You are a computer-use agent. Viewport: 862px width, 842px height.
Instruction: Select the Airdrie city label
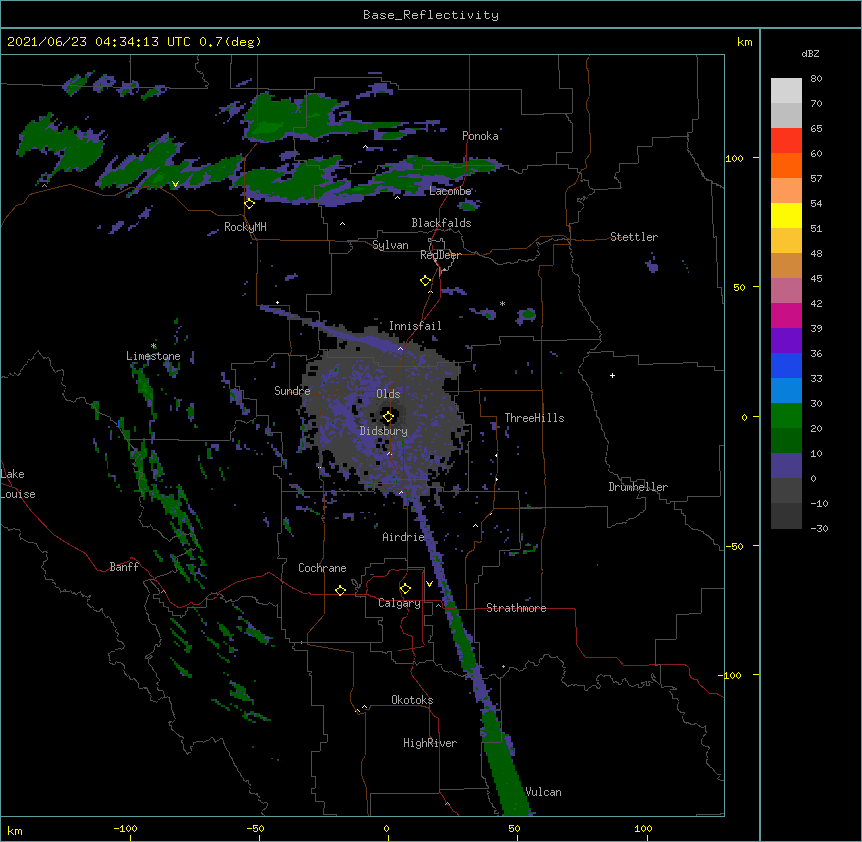404,537
